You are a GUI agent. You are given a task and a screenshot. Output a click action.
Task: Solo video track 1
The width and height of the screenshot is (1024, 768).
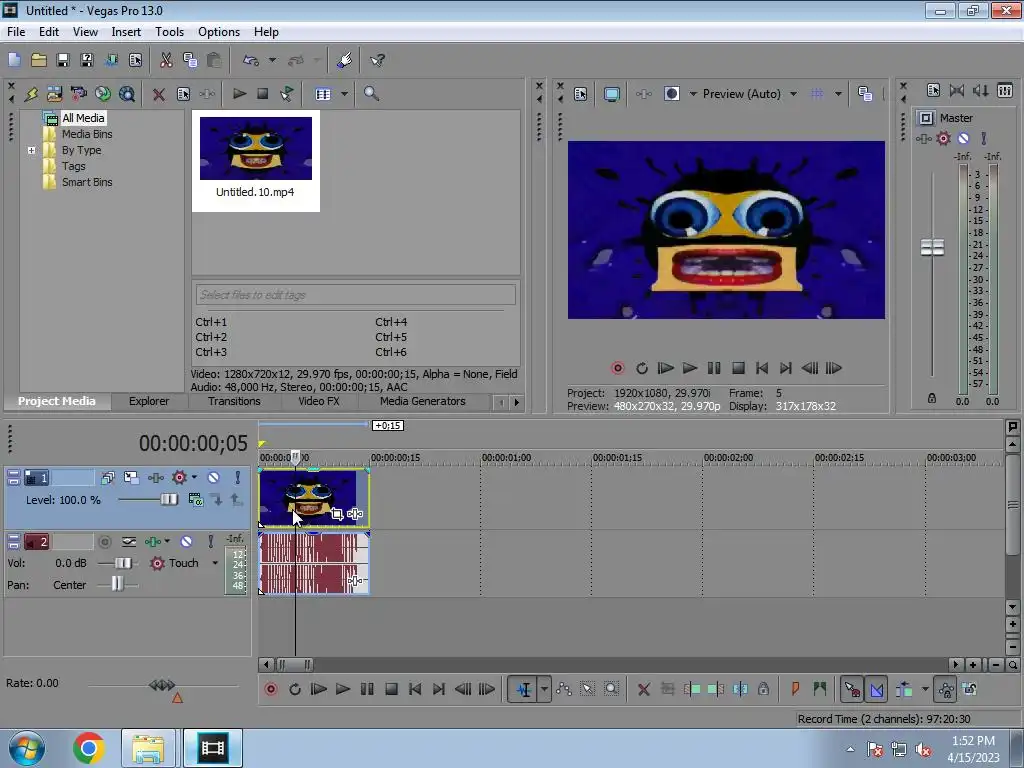[x=238, y=477]
